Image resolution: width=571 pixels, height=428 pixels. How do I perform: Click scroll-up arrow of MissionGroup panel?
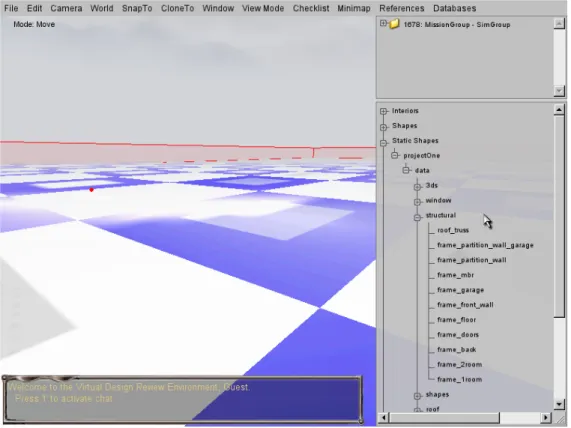pos(559,24)
